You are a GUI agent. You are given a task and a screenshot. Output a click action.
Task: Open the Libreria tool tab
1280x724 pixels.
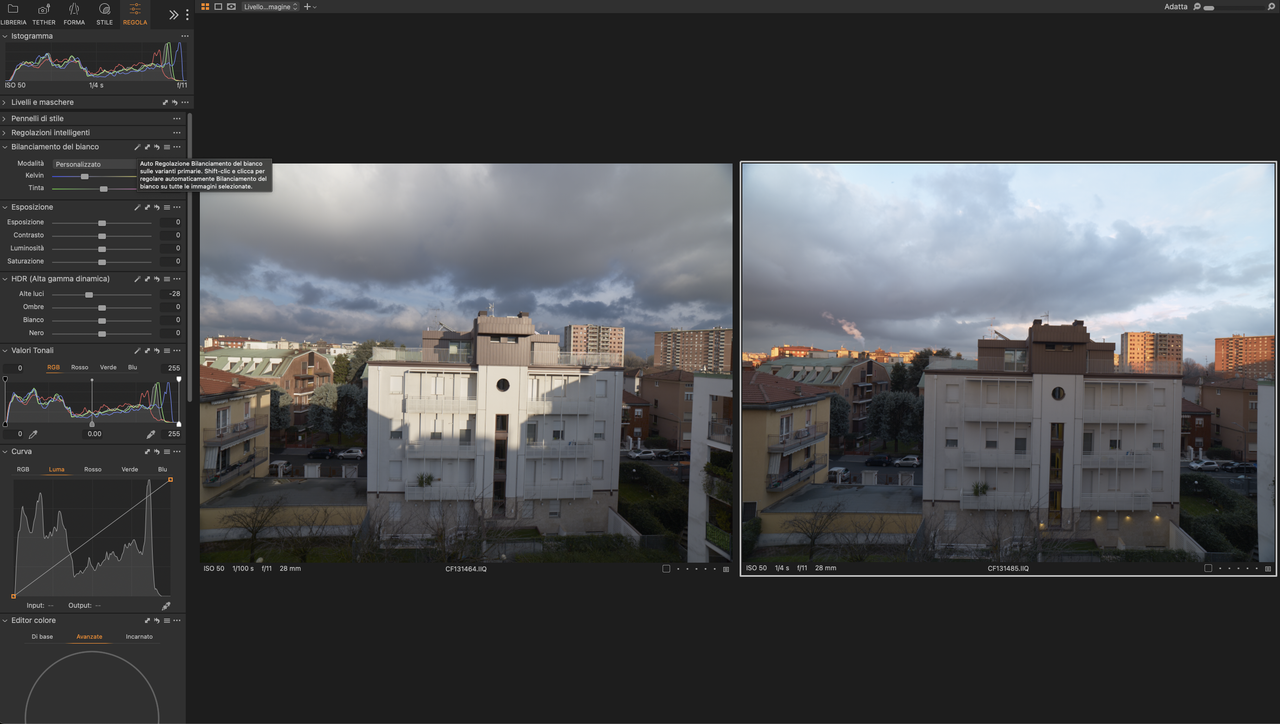(x=13, y=14)
